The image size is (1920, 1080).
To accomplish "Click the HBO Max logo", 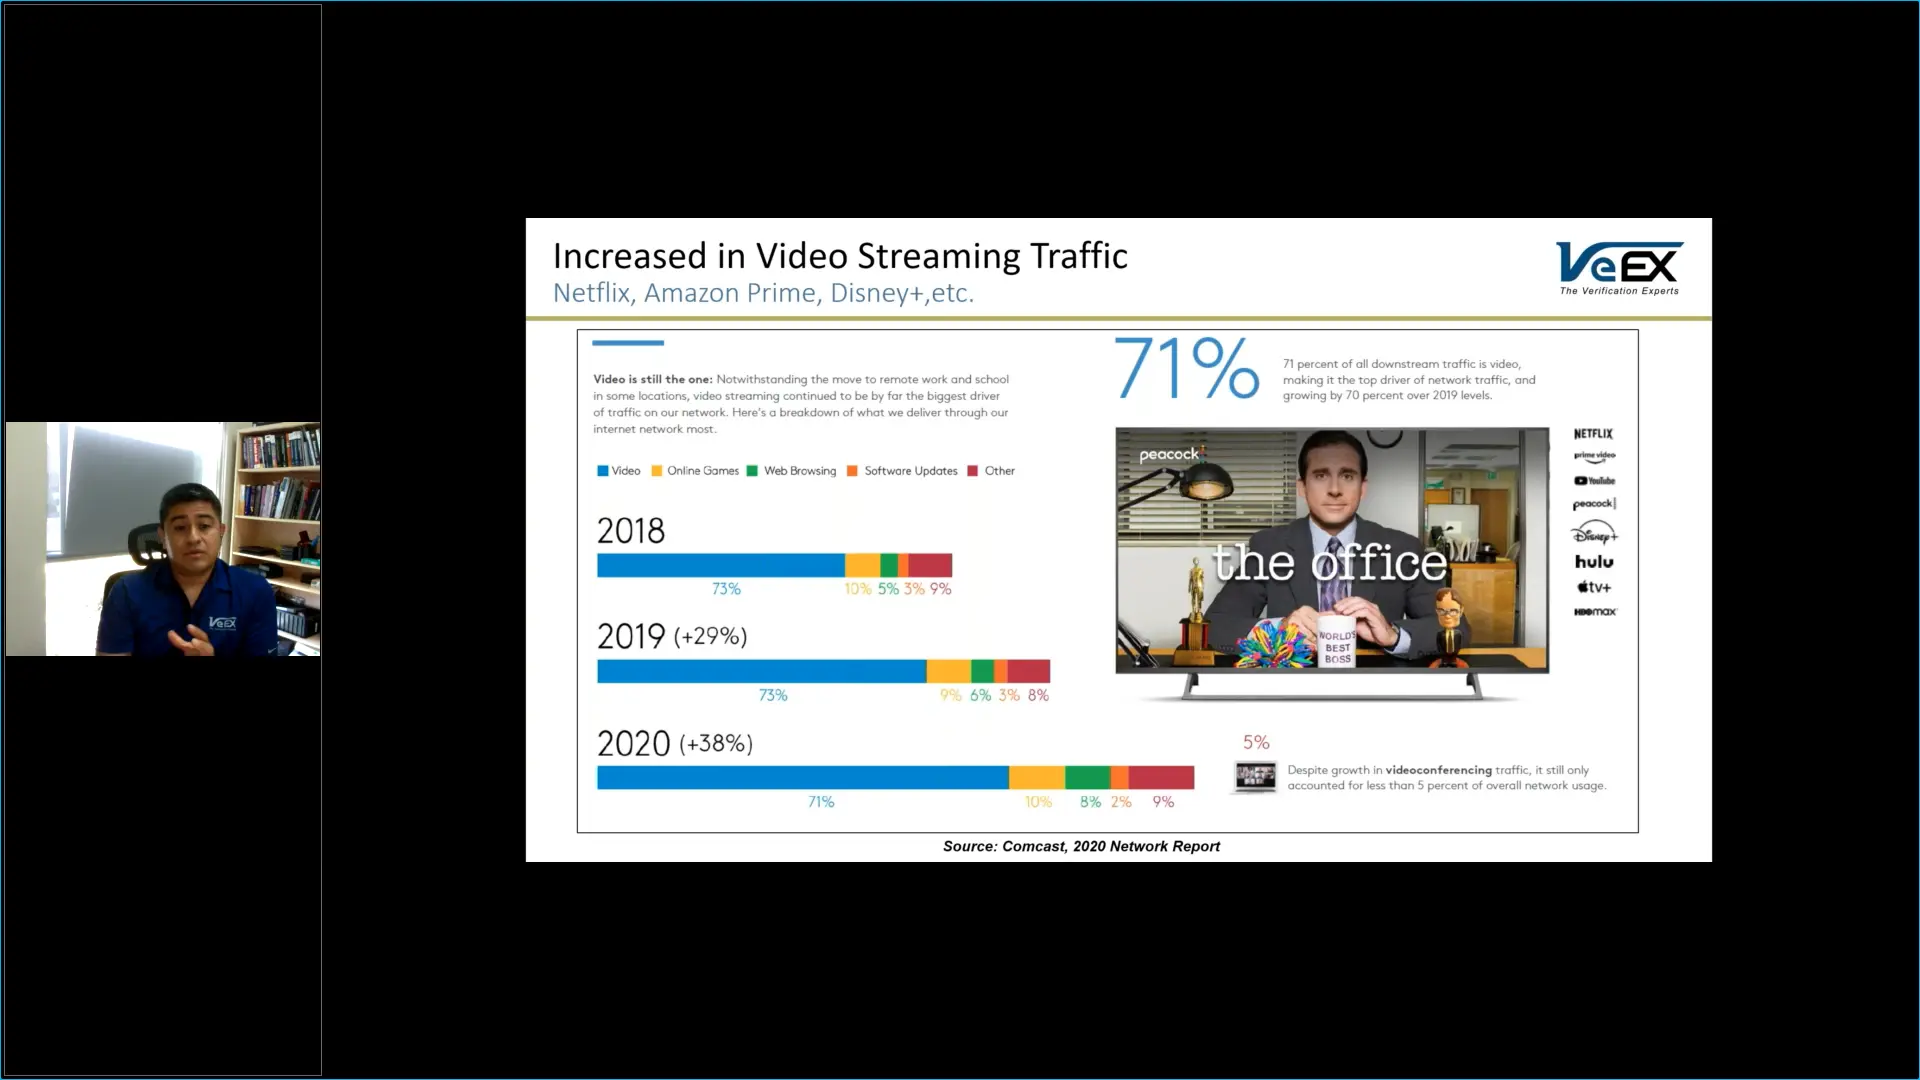I will tap(1594, 612).
